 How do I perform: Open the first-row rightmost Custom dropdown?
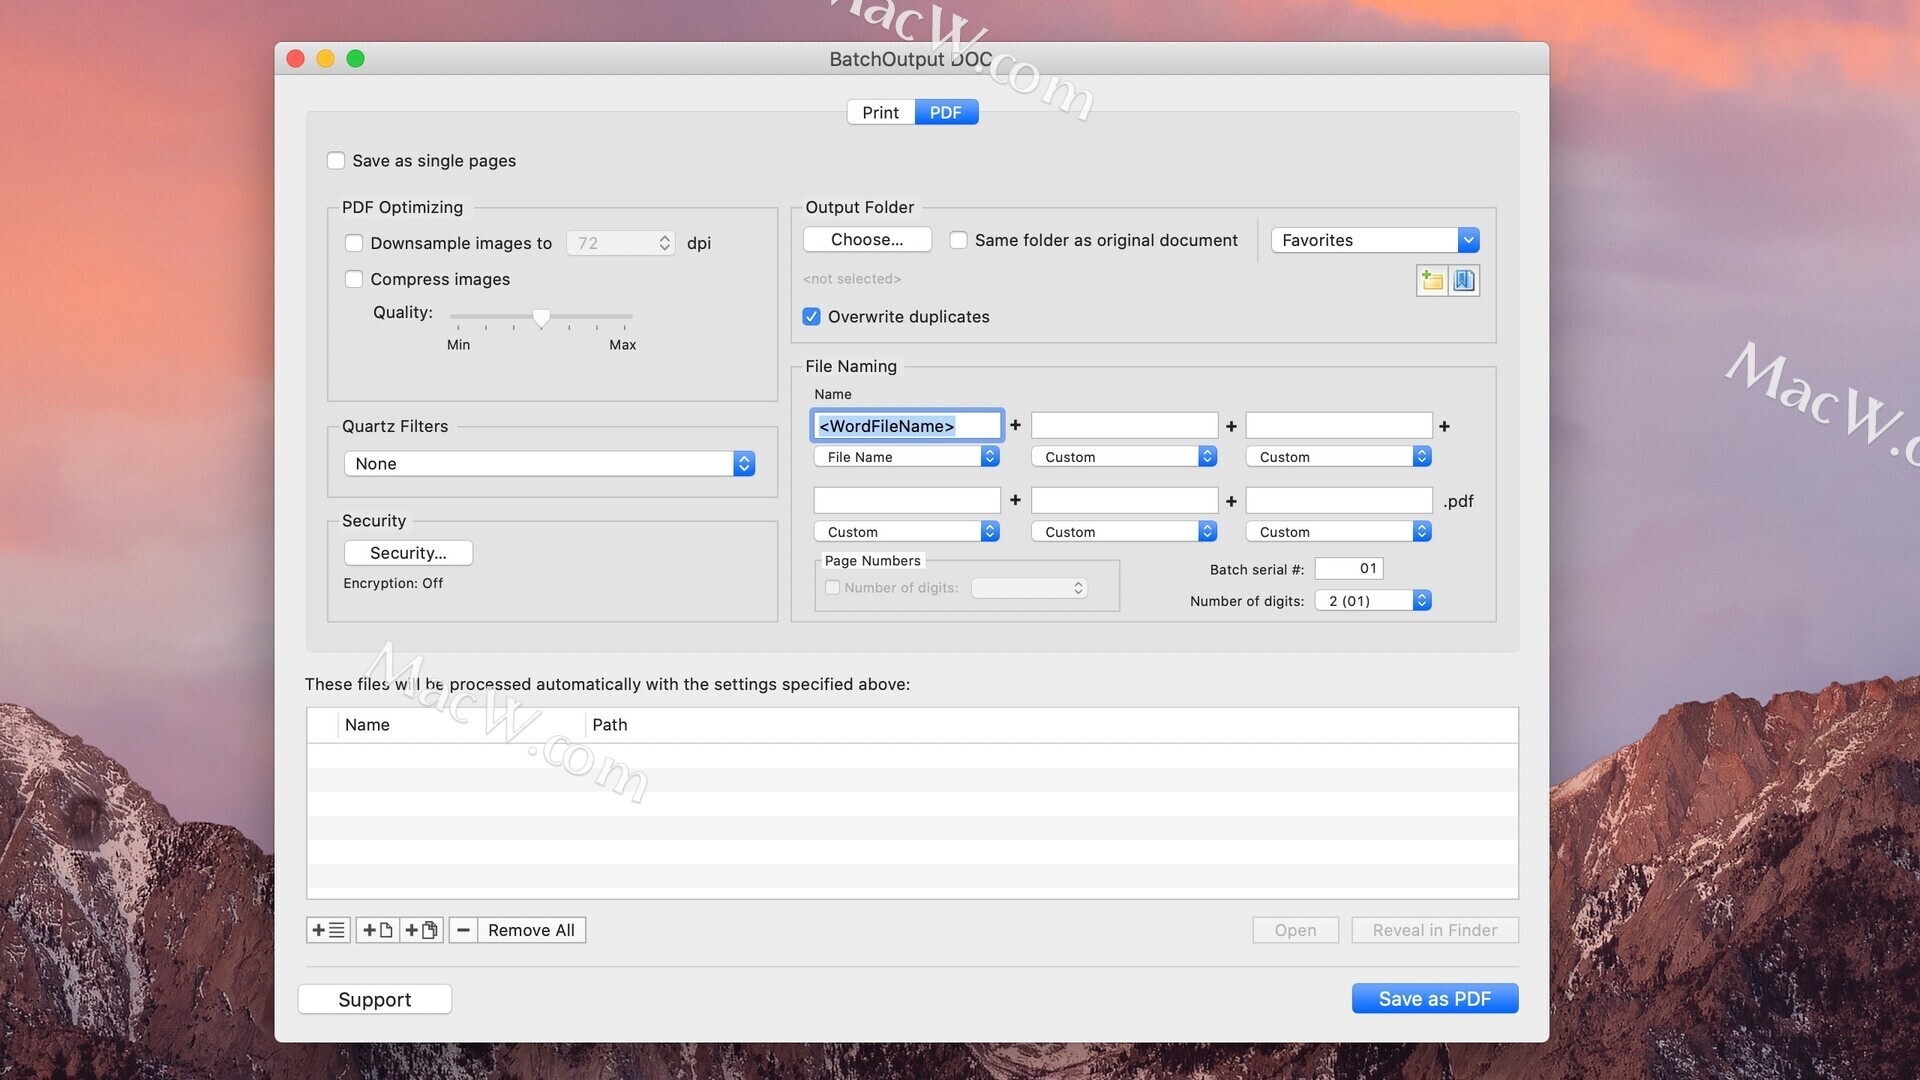(x=1339, y=457)
